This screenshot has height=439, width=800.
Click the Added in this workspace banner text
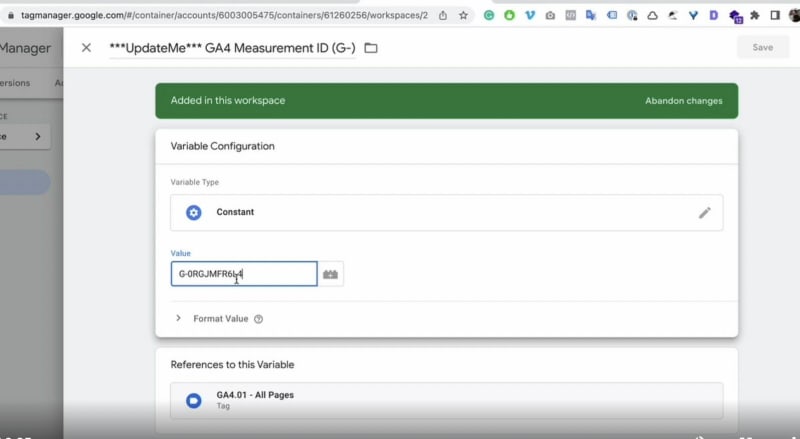coord(228,101)
